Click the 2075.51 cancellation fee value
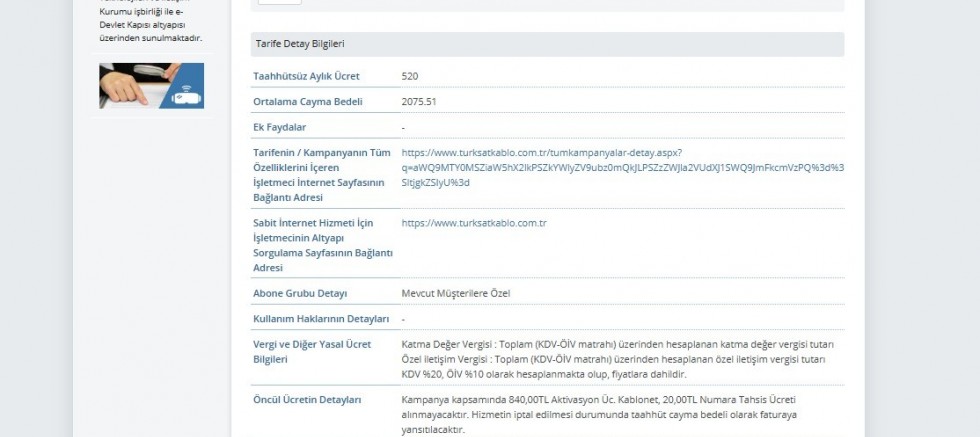The height and width of the screenshot is (437, 980). point(418,101)
